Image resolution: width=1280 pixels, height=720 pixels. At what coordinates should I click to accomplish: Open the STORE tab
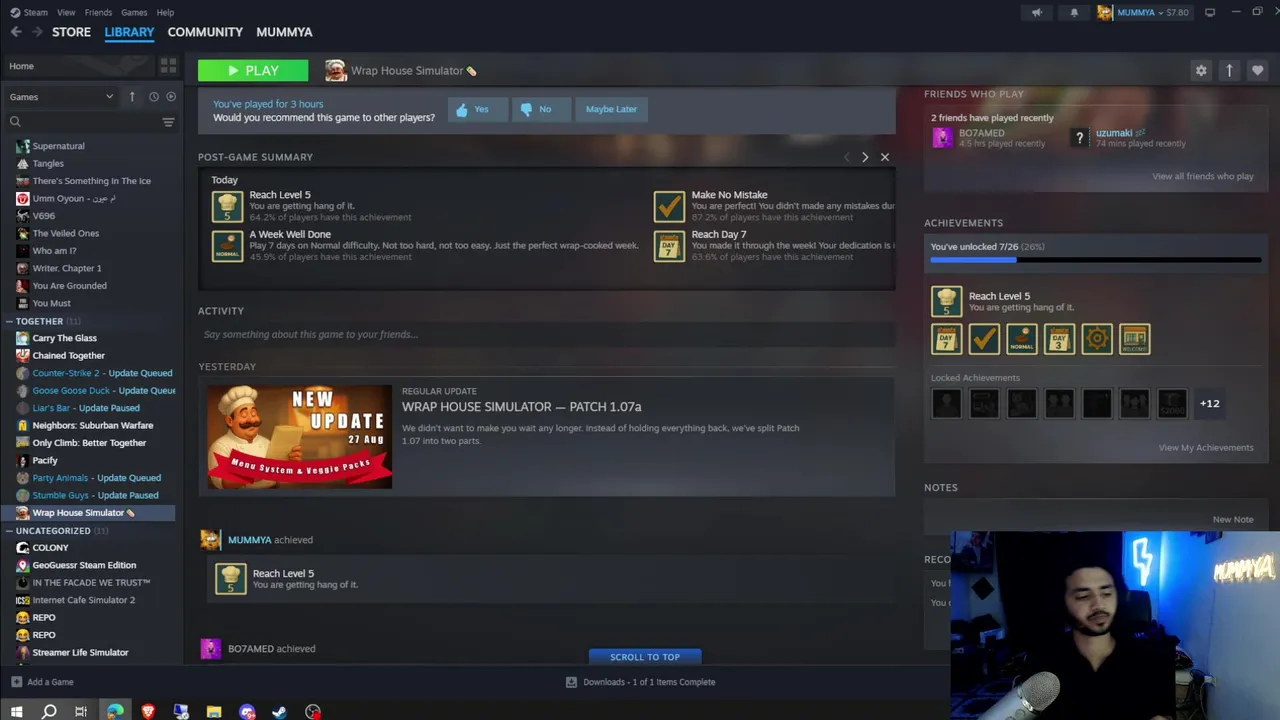click(x=71, y=32)
